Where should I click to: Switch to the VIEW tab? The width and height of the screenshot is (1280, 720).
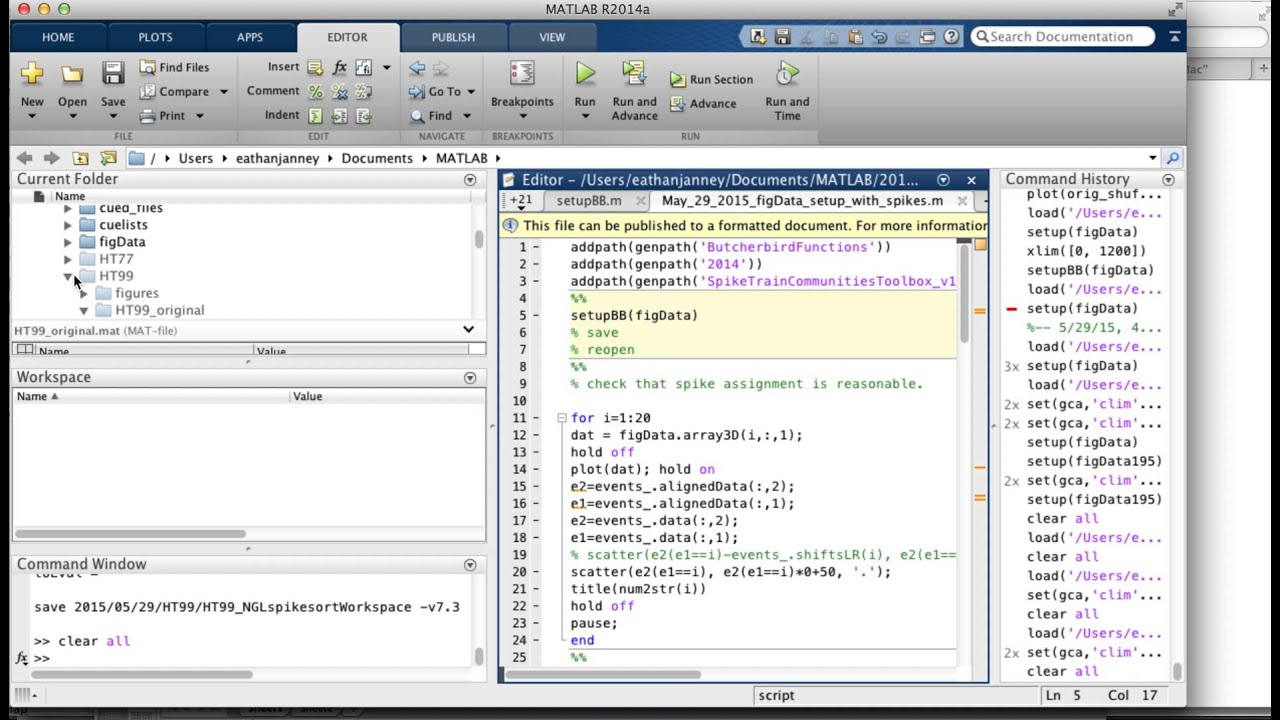(552, 37)
